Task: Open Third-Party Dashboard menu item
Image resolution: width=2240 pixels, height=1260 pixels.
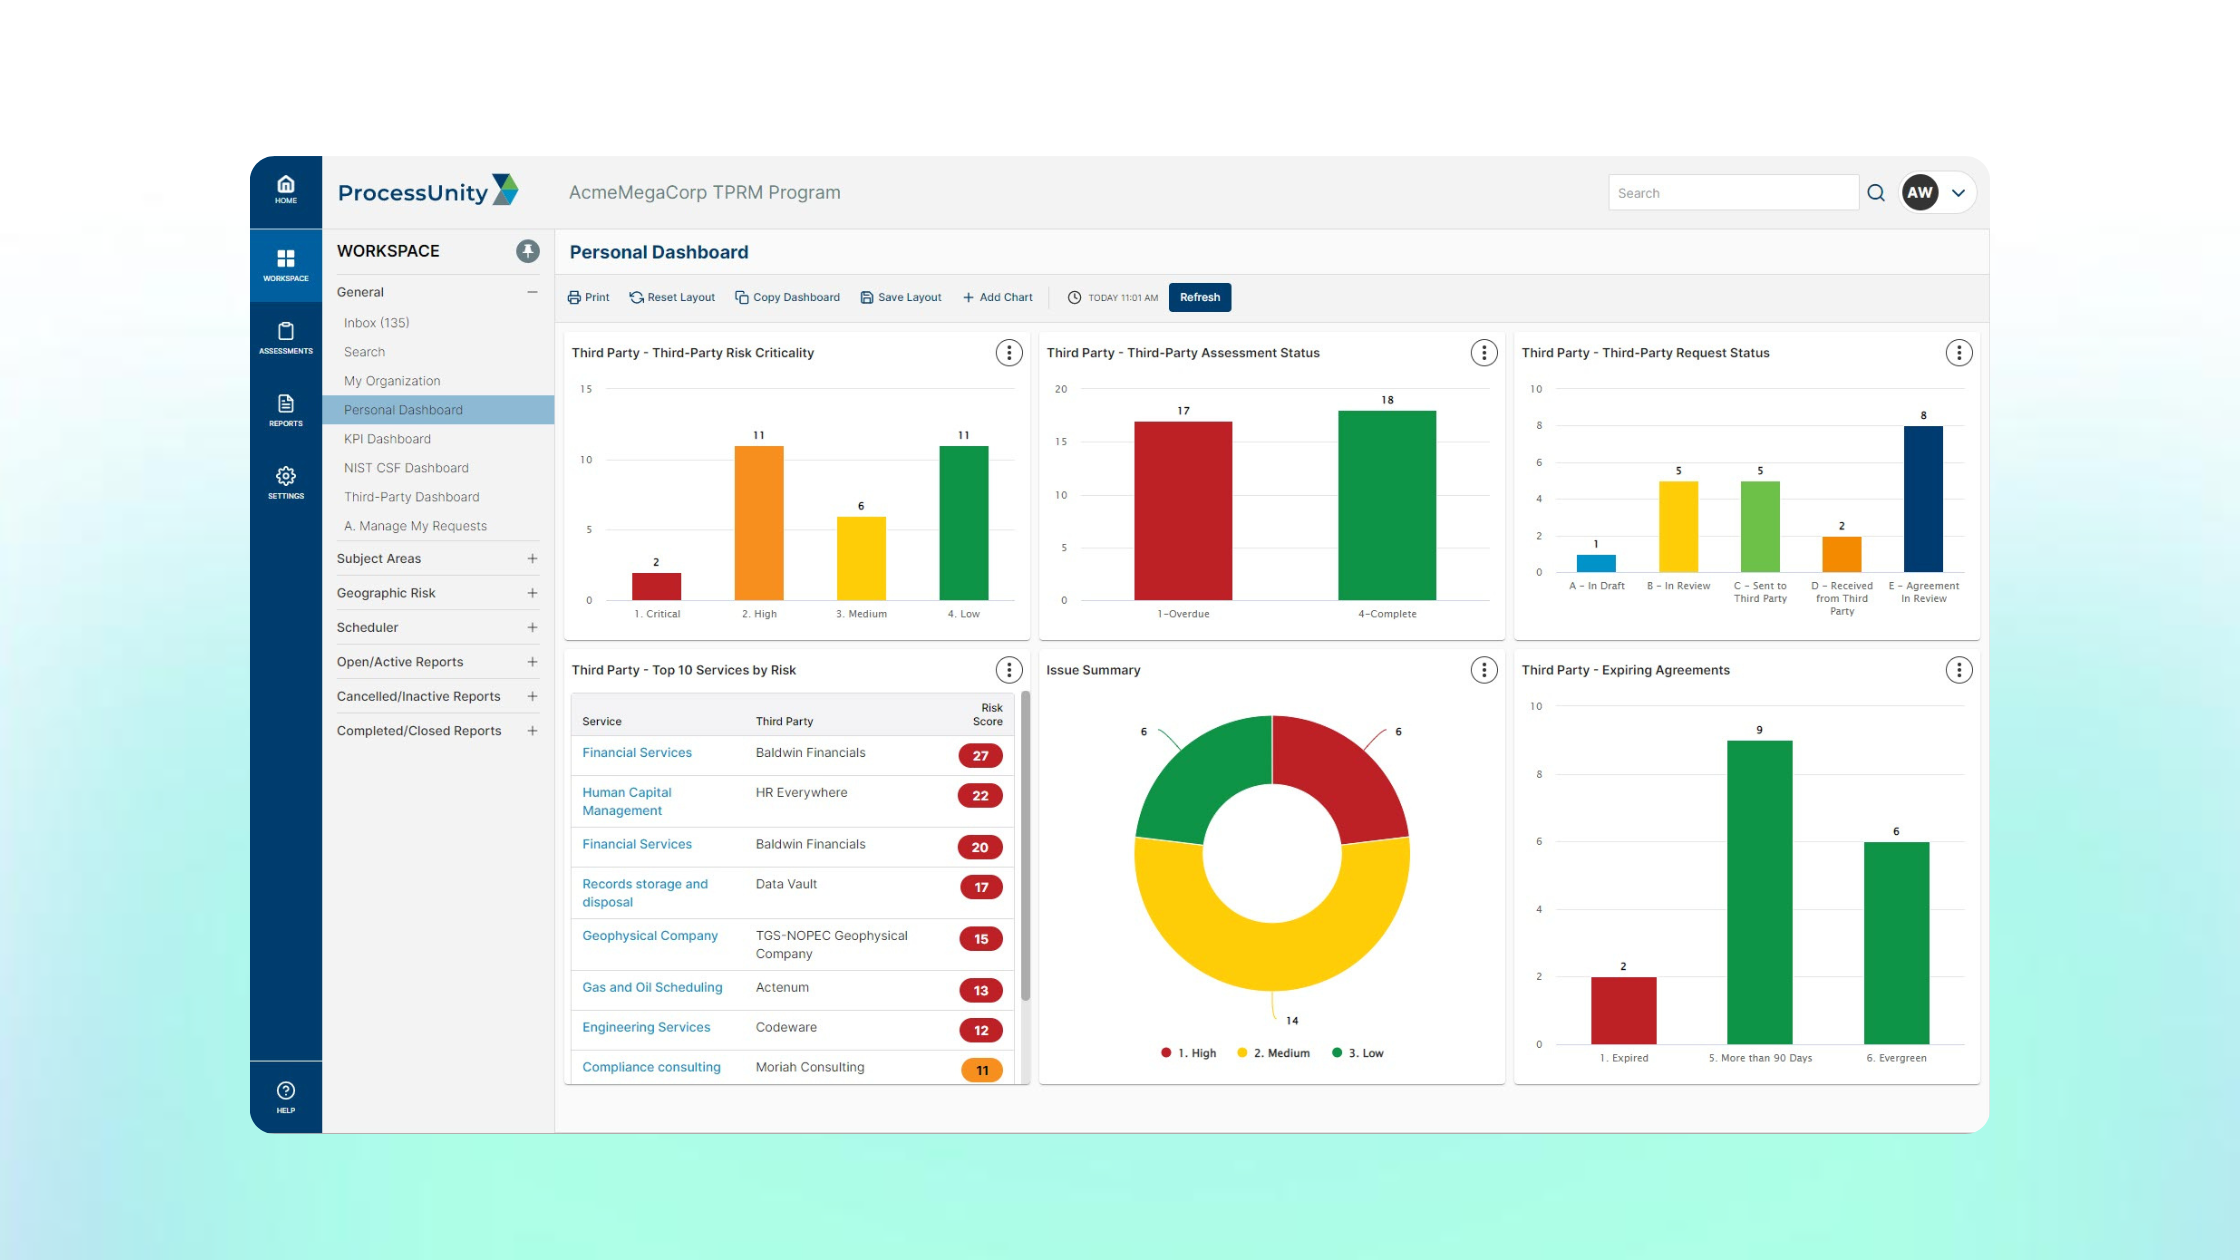Action: 438,497
